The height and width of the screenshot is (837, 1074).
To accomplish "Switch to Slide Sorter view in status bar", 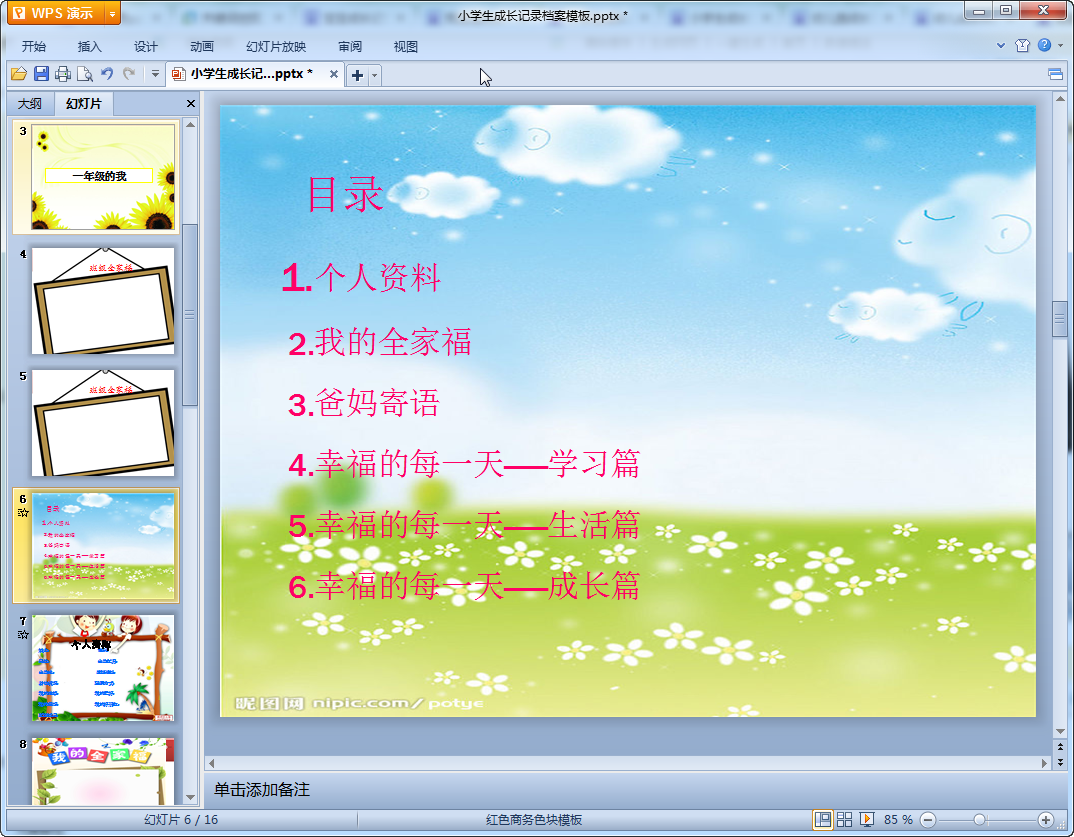I will (x=845, y=819).
